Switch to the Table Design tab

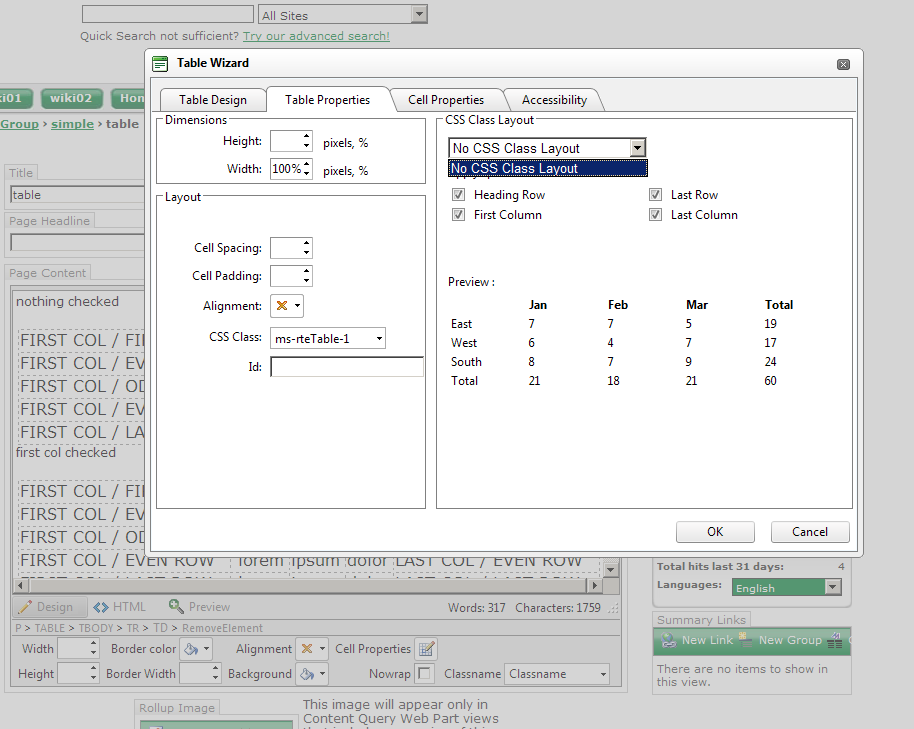point(212,100)
